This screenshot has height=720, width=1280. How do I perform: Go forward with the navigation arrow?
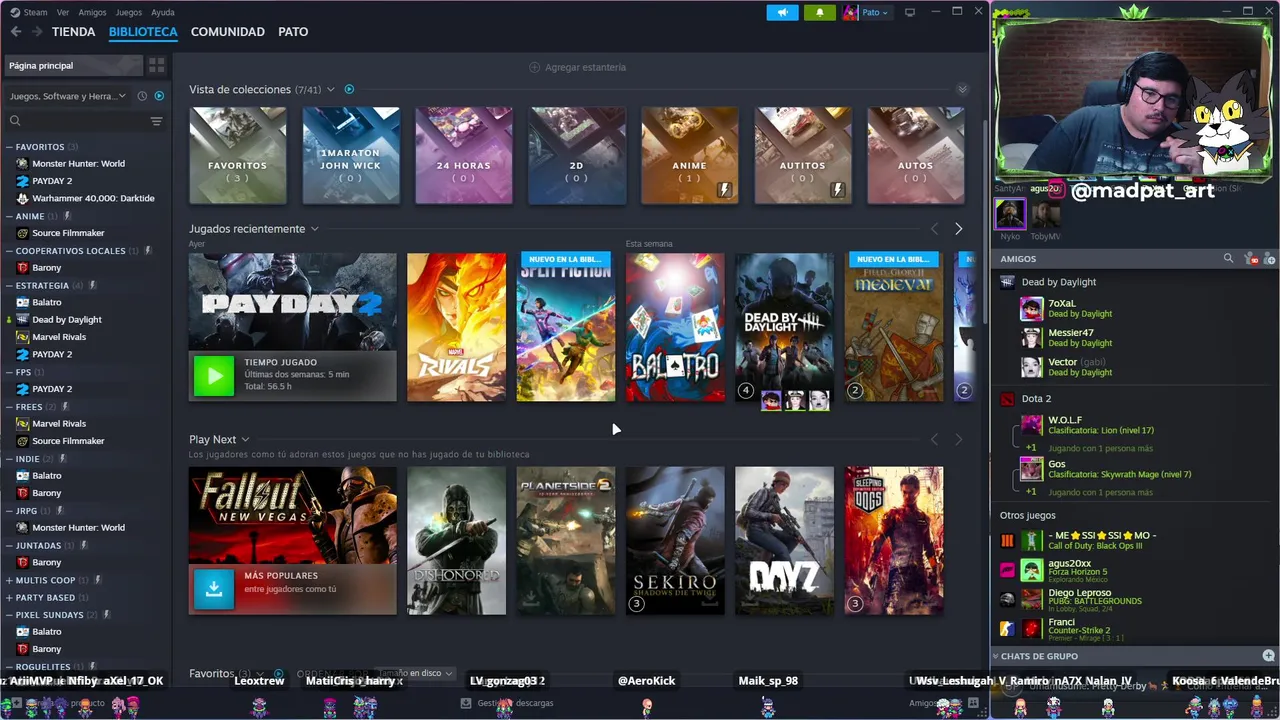pyautogui.click(x=37, y=32)
